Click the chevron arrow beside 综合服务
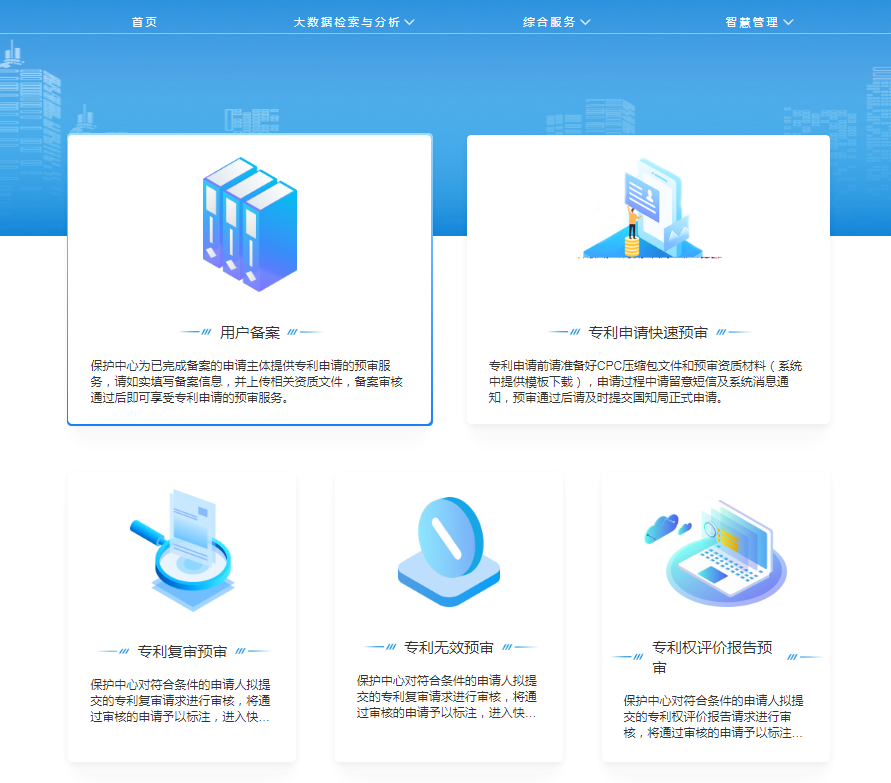 (585, 22)
